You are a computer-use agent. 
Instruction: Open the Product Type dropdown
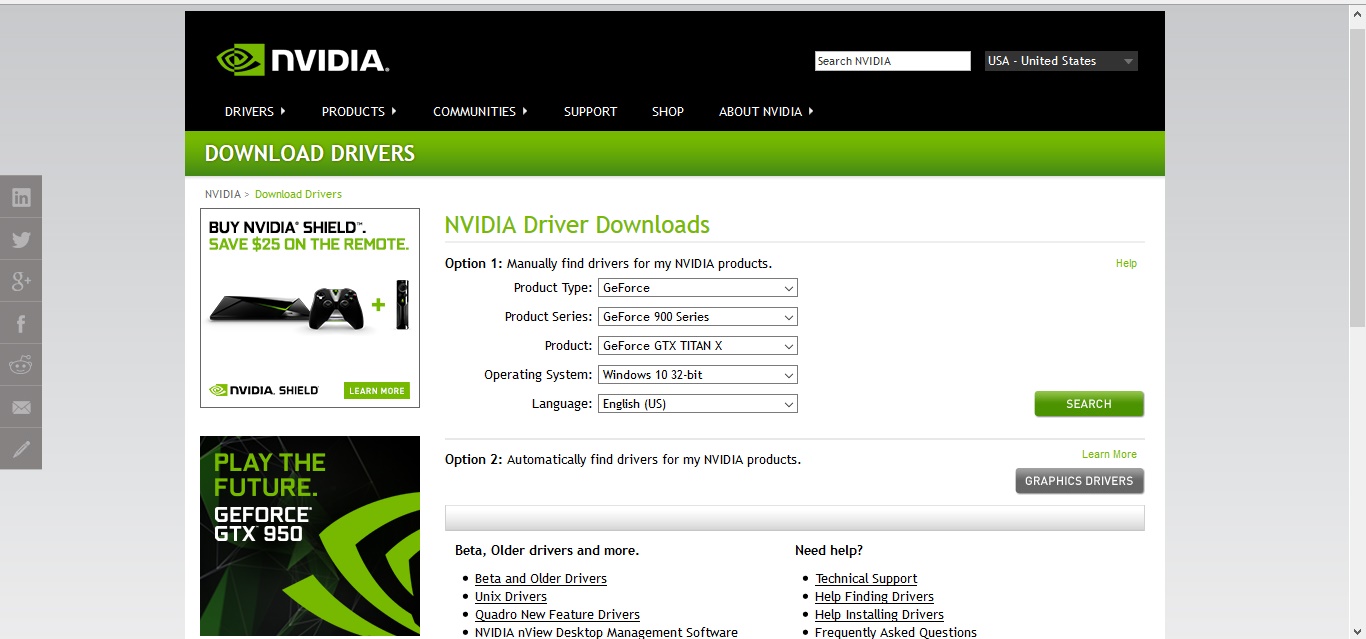[698, 288]
